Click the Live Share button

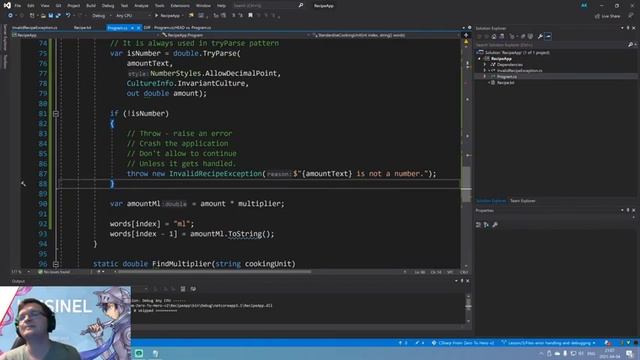pyautogui.click(x=608, y=16)
